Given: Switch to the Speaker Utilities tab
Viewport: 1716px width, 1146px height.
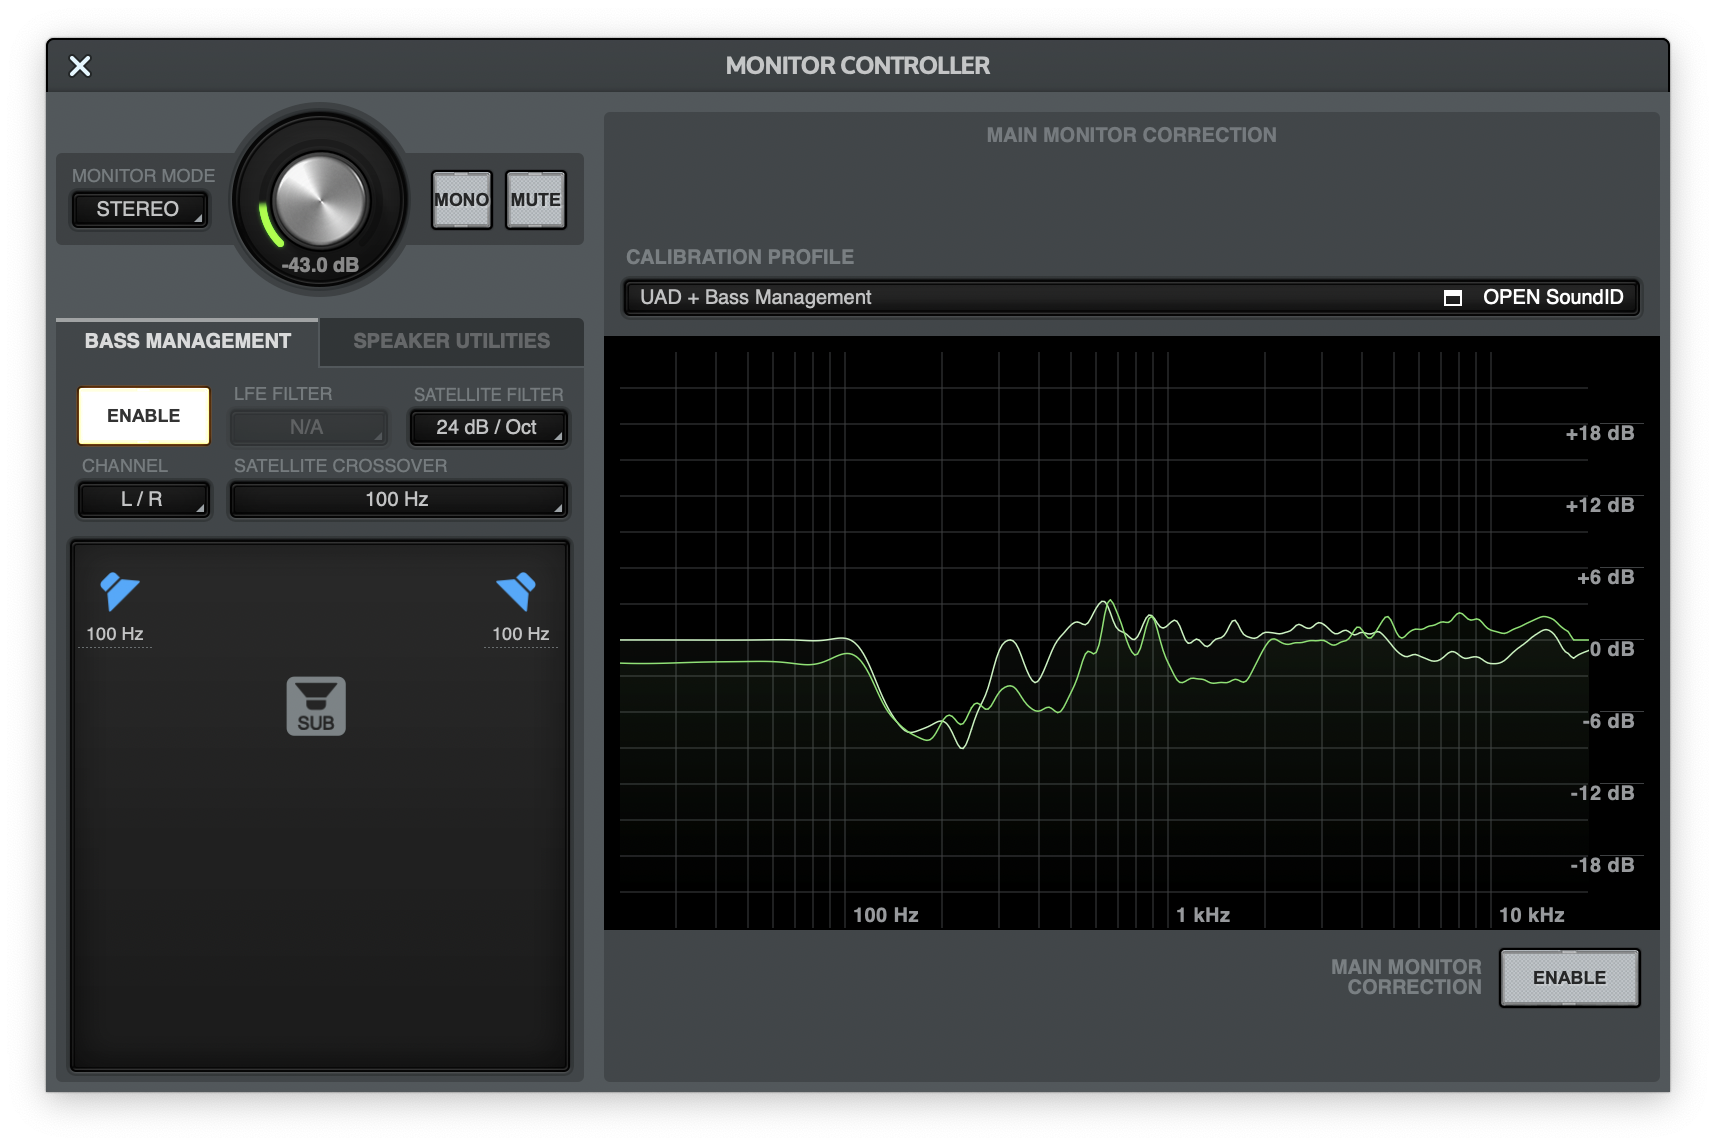Looking at the screenshot, I should (x=451, y=341).
